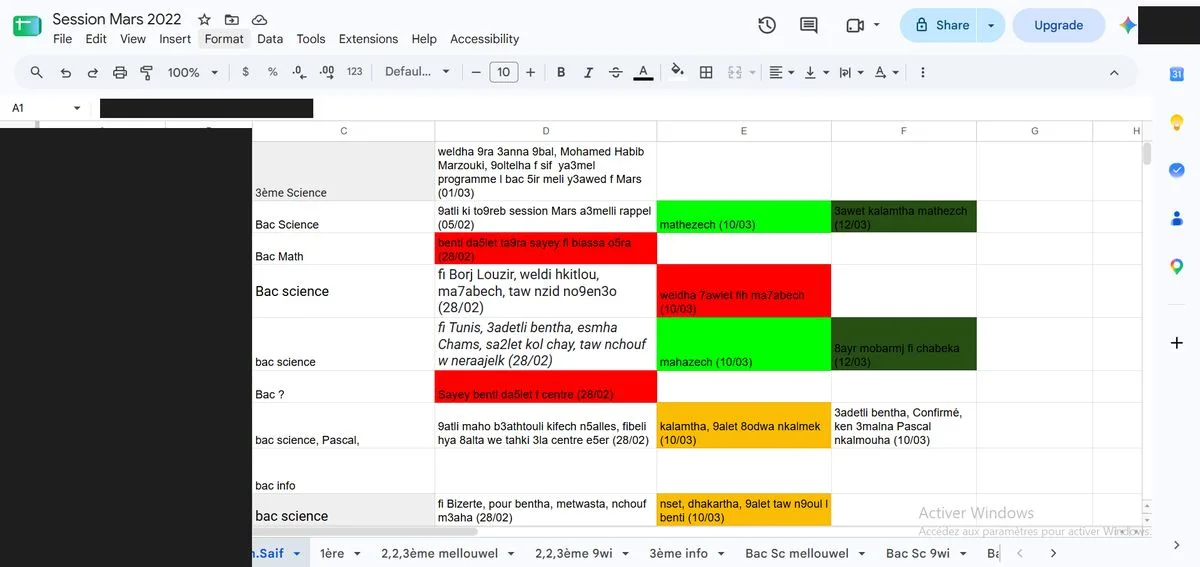Viewport: 1200px width, 567px height.
Task: Toggle italic formatting
Action: (x=588, y=72)
